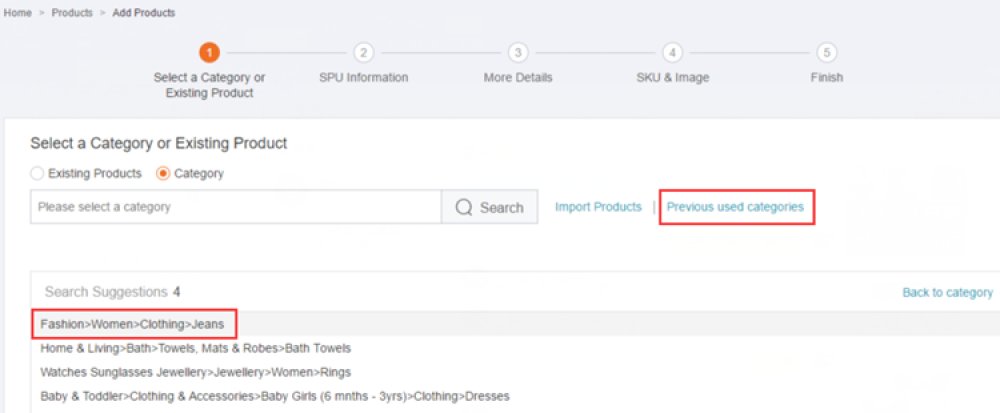Pick the Jewellery>Women>Rings suggestion

tap(196, 372)
